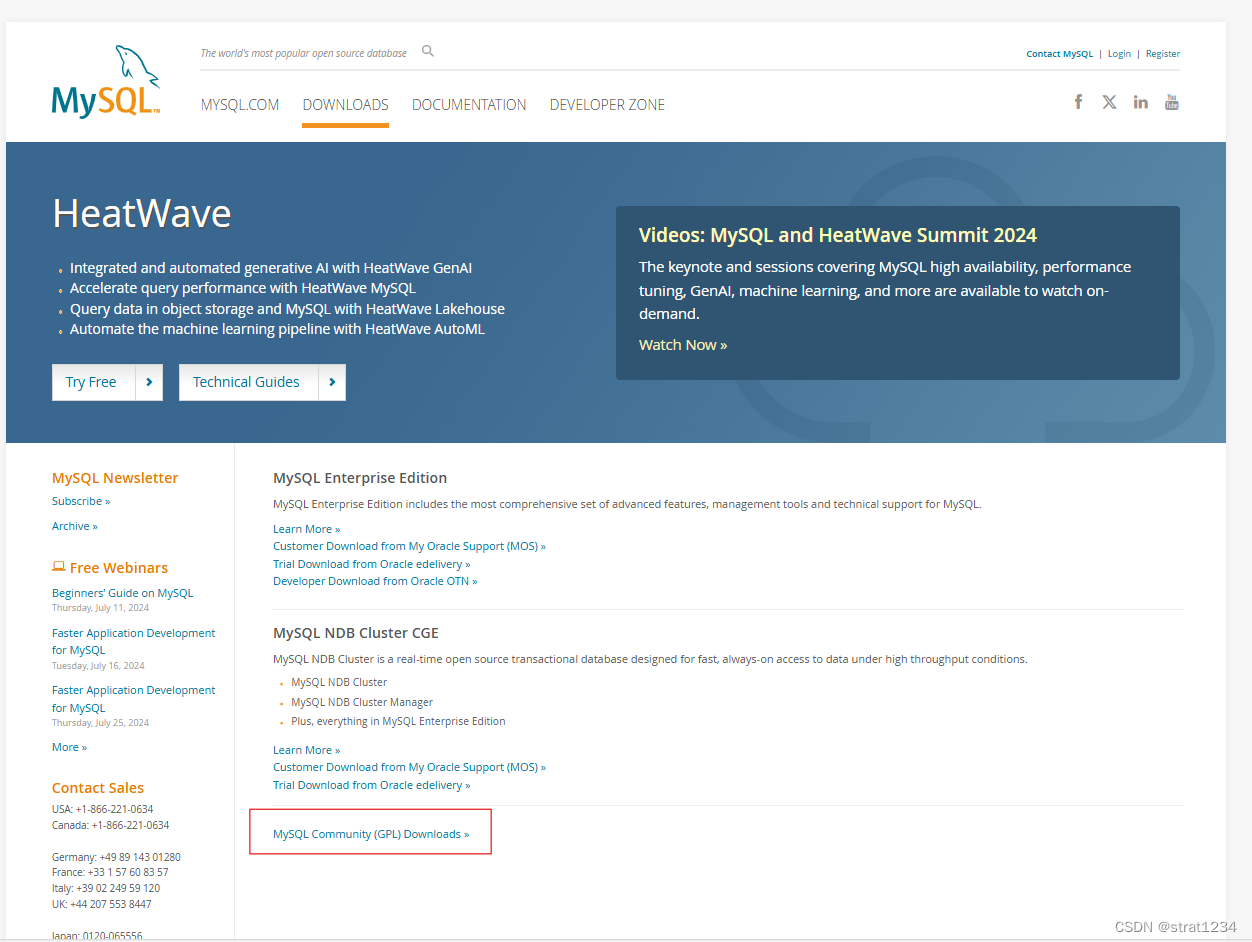Switch to DEVELOPER ZONE tab
Screen dimensions: 1252x942
click(x=607, y=104)
